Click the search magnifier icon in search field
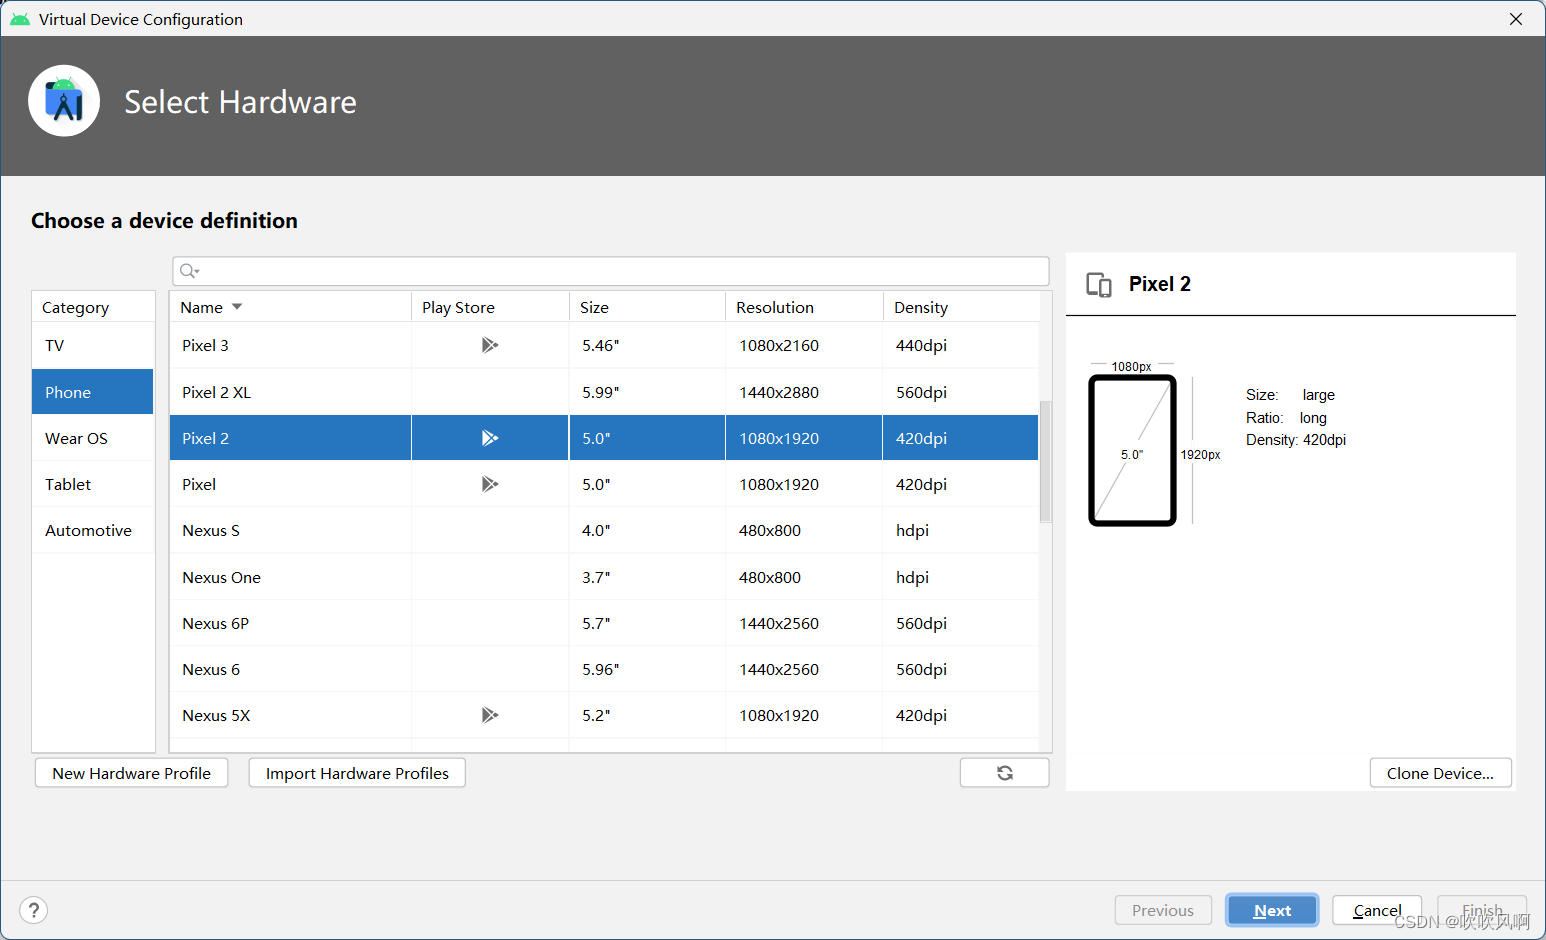Viewport: 1546px width, 940px height. coord(189,271)
